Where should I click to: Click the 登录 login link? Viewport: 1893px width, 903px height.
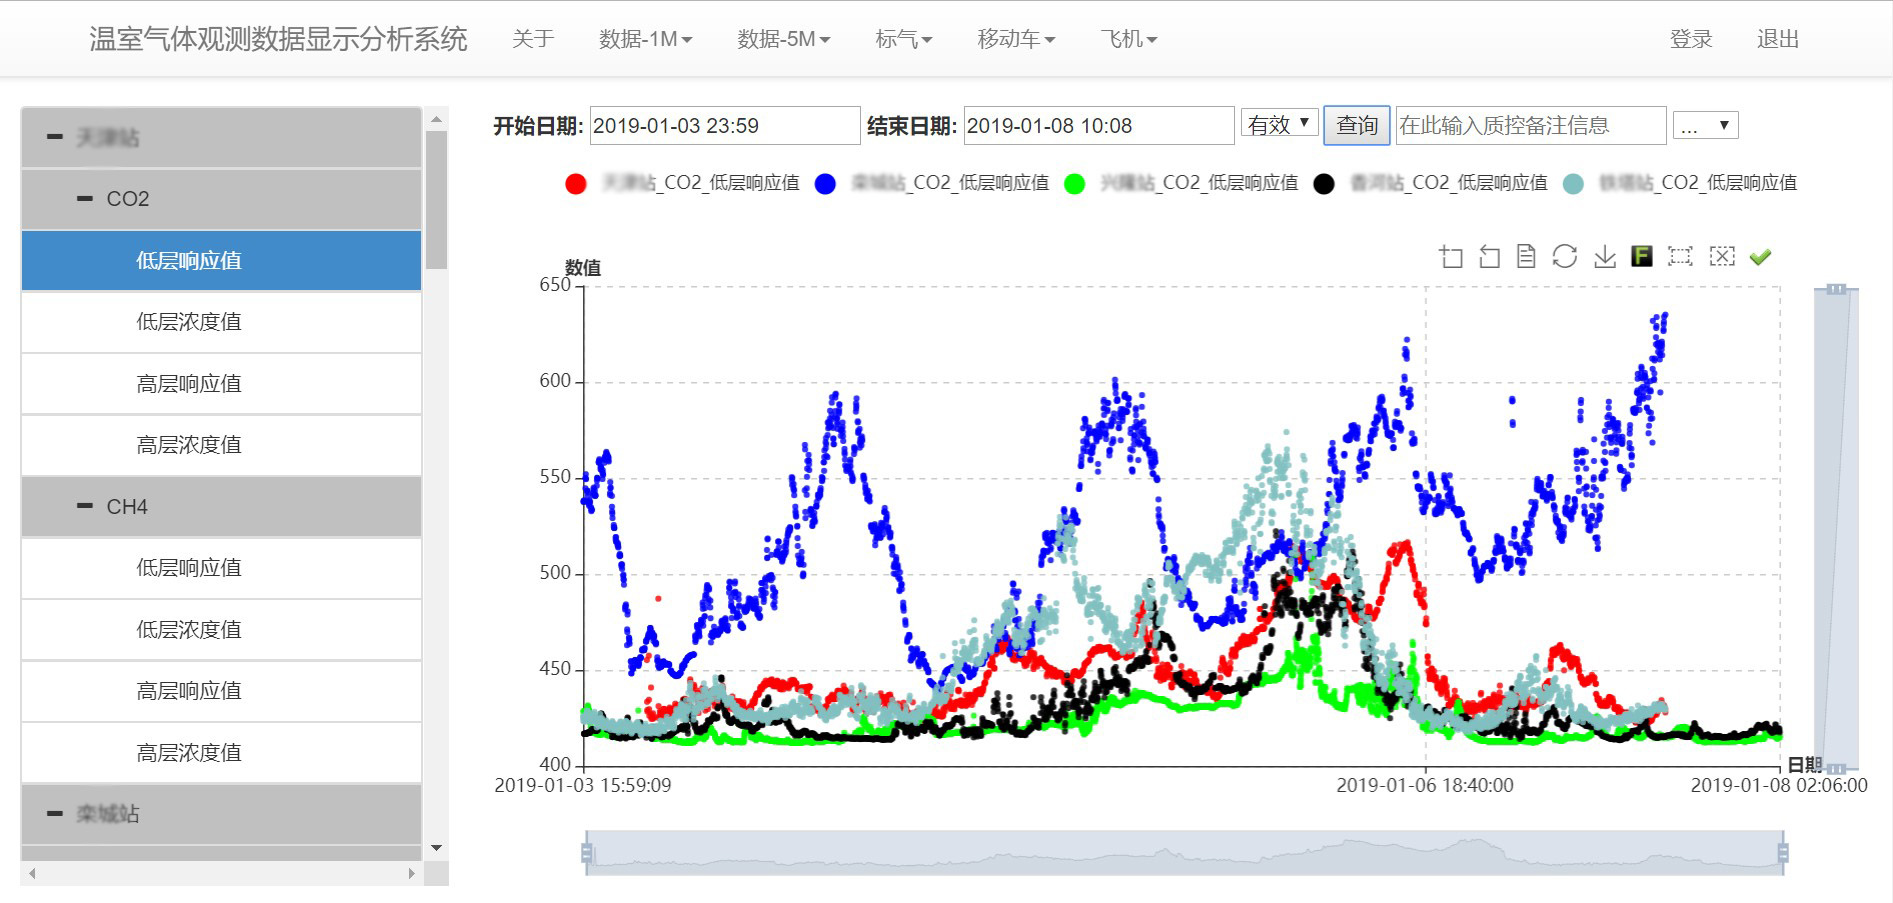(x=1691, y=39)
